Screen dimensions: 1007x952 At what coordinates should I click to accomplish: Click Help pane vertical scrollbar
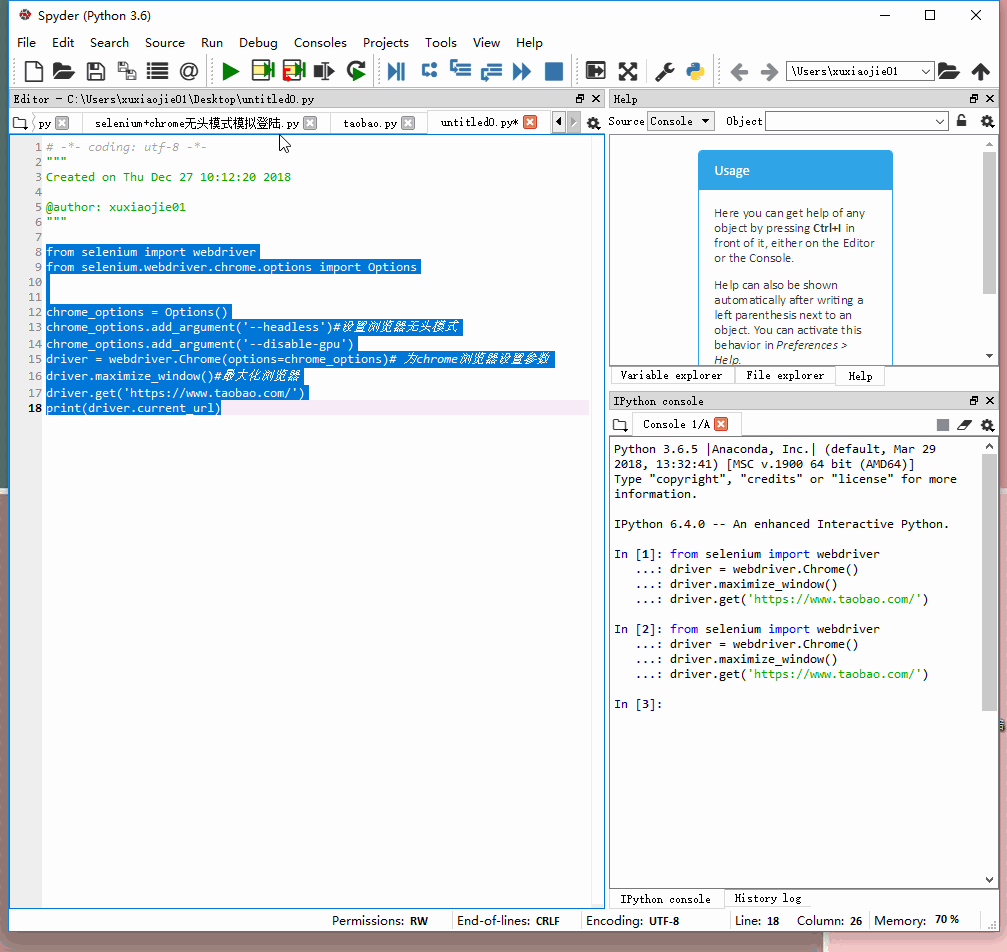point(989,223)
